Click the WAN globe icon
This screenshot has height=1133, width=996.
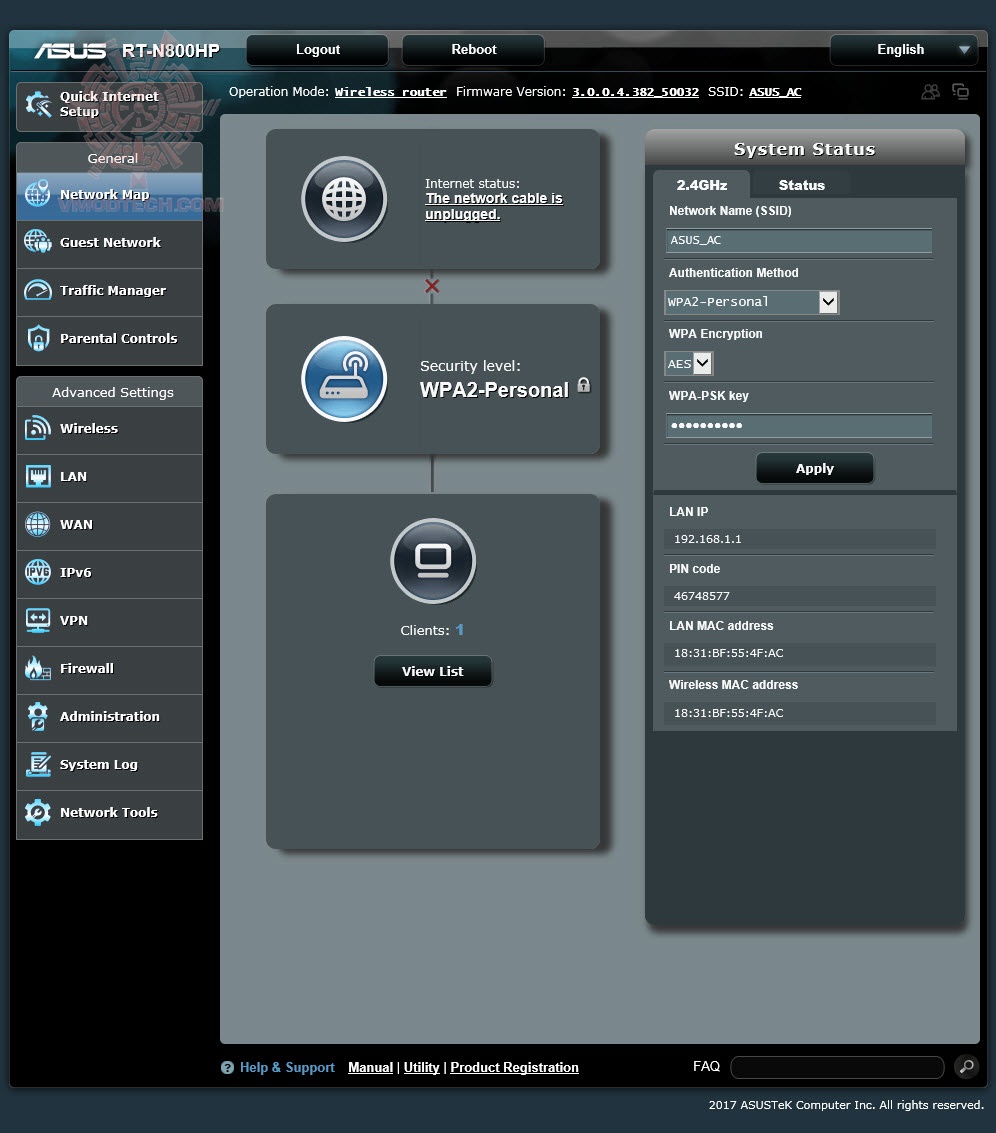(x=38, y=524)
